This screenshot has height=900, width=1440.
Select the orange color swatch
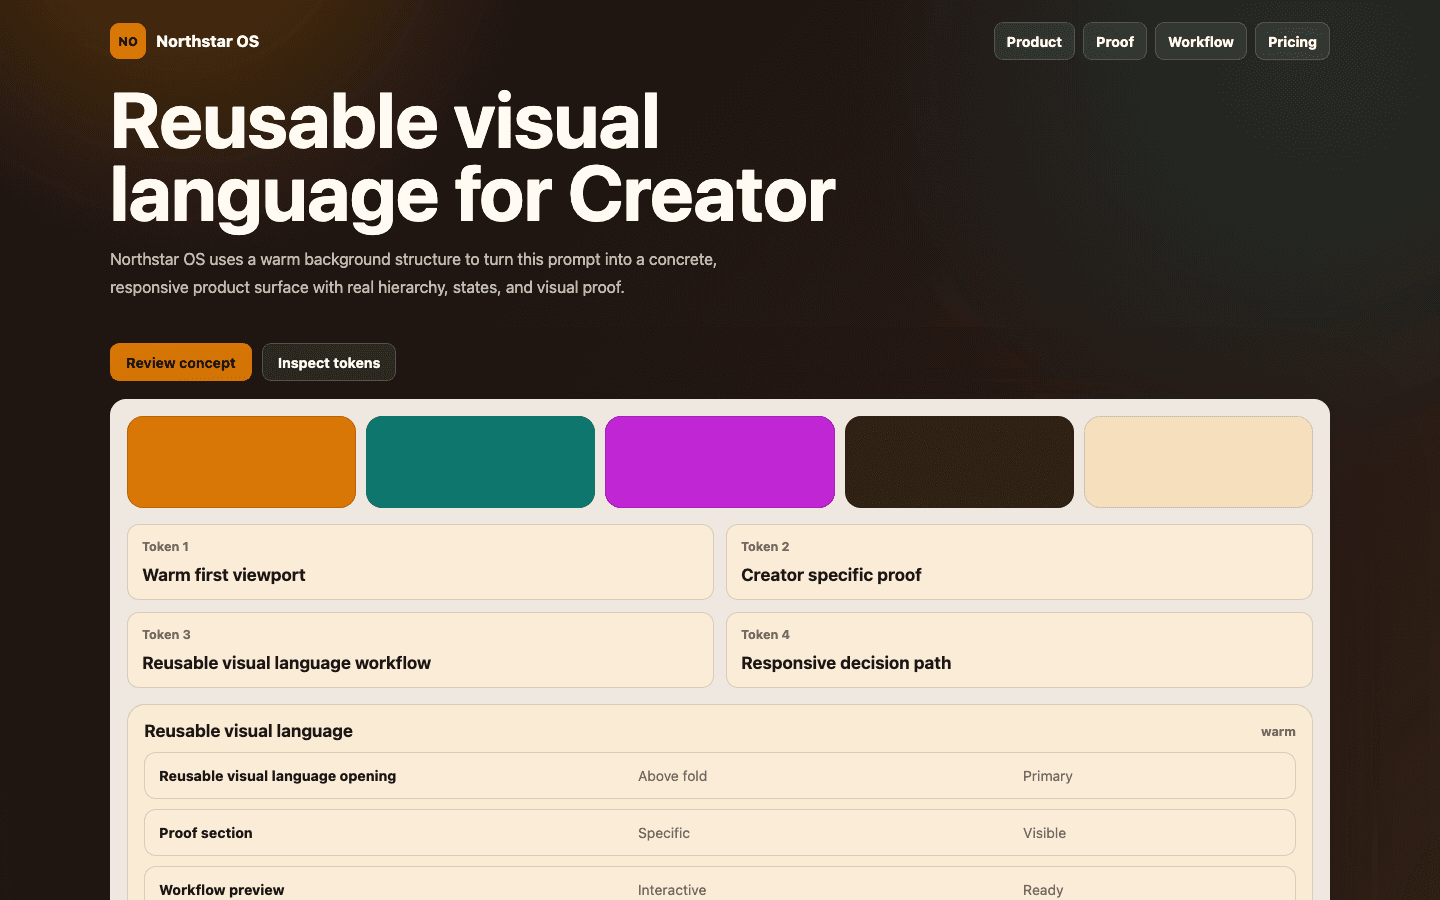(x=241, y=462)
